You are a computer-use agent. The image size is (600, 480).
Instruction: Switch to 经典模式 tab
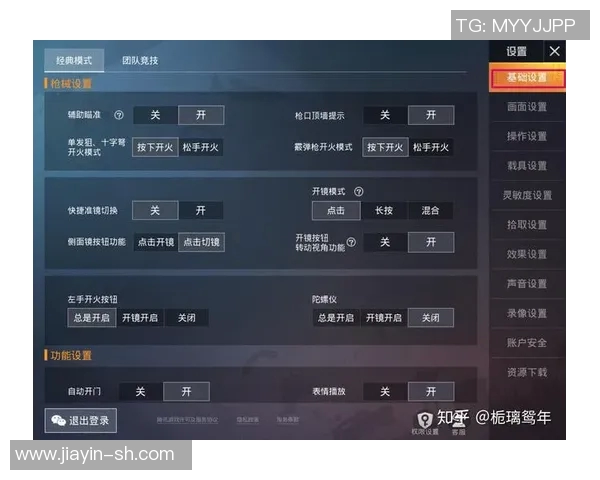[74, 60]
